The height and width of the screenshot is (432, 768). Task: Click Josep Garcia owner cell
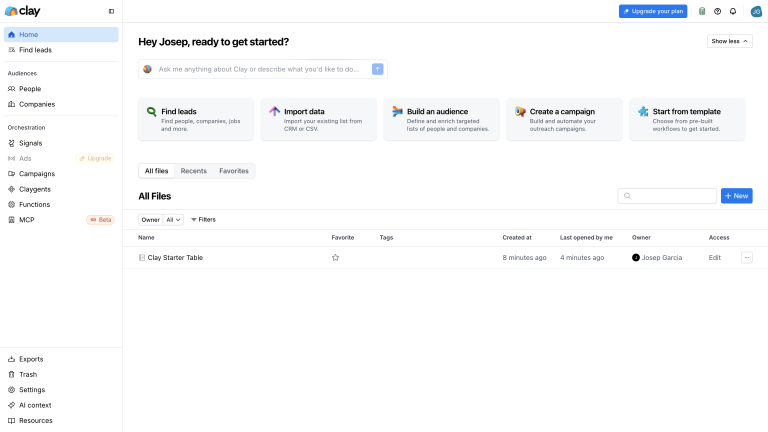[x=657, y=258]
